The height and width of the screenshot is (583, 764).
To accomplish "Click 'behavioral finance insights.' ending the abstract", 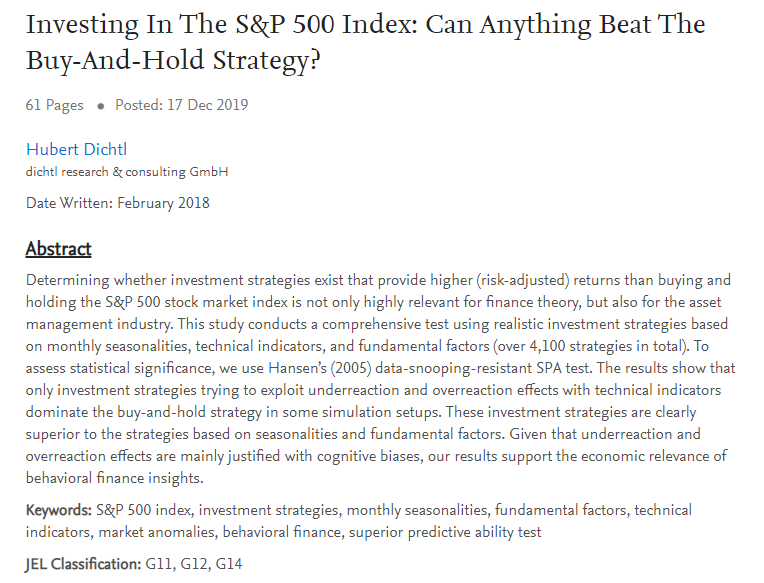I will (115, 478).
